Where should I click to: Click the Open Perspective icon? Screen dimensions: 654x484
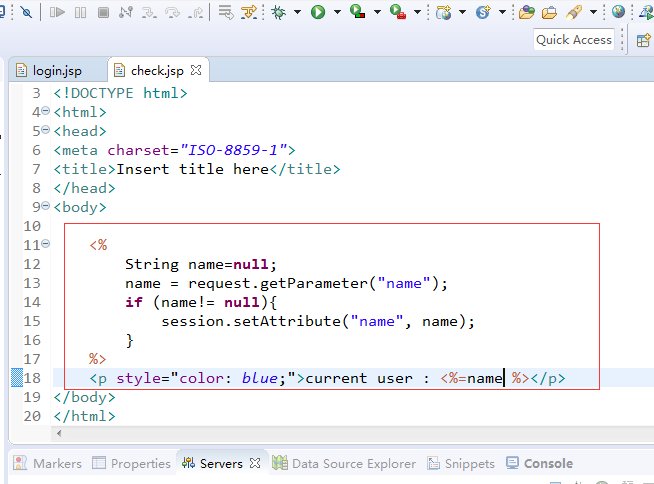tap(643, 40)
